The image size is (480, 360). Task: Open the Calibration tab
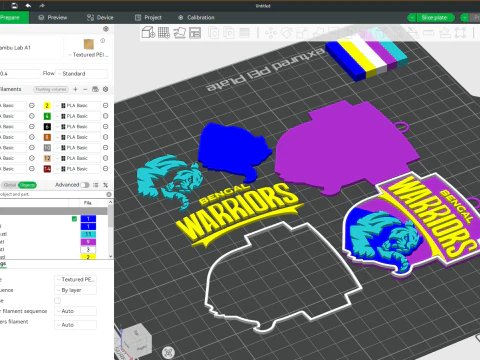tap(196, 17)
